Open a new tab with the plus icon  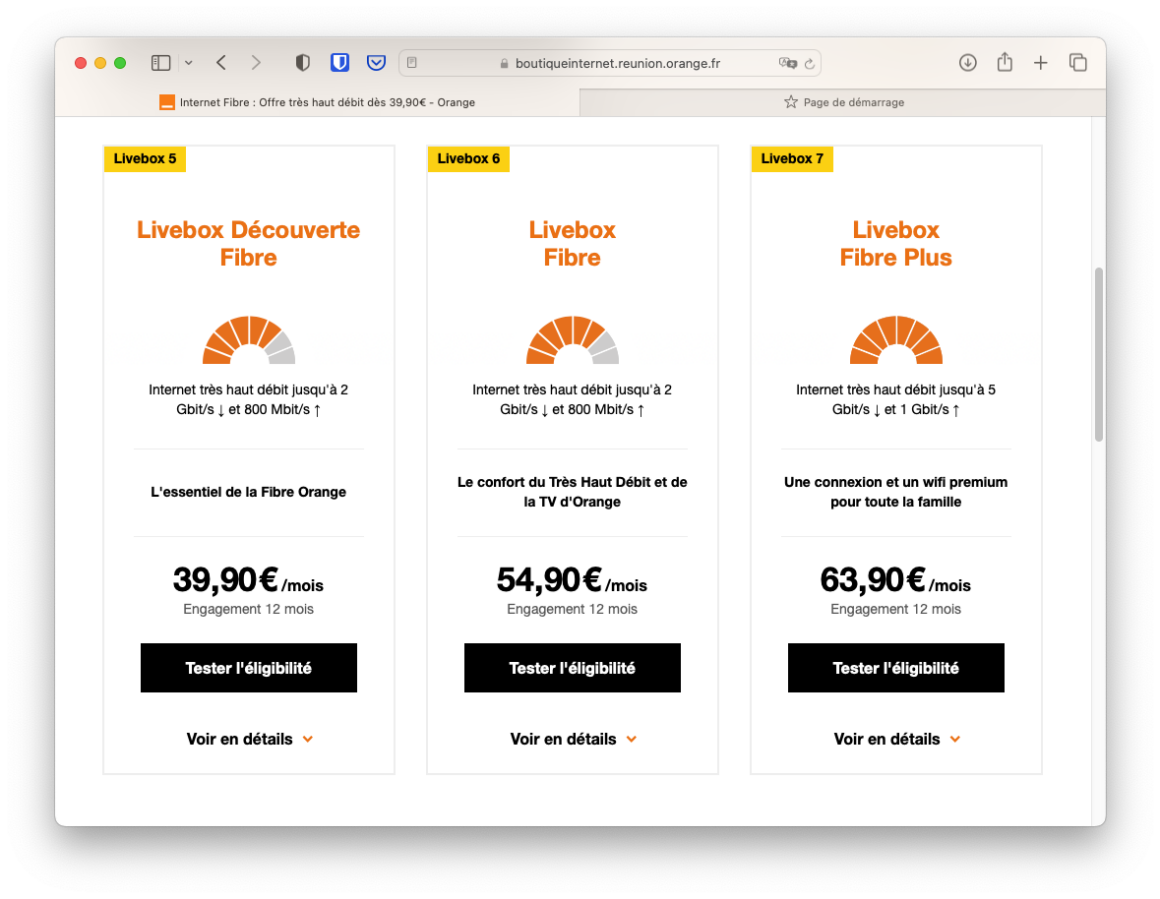tap(1040, 62)
